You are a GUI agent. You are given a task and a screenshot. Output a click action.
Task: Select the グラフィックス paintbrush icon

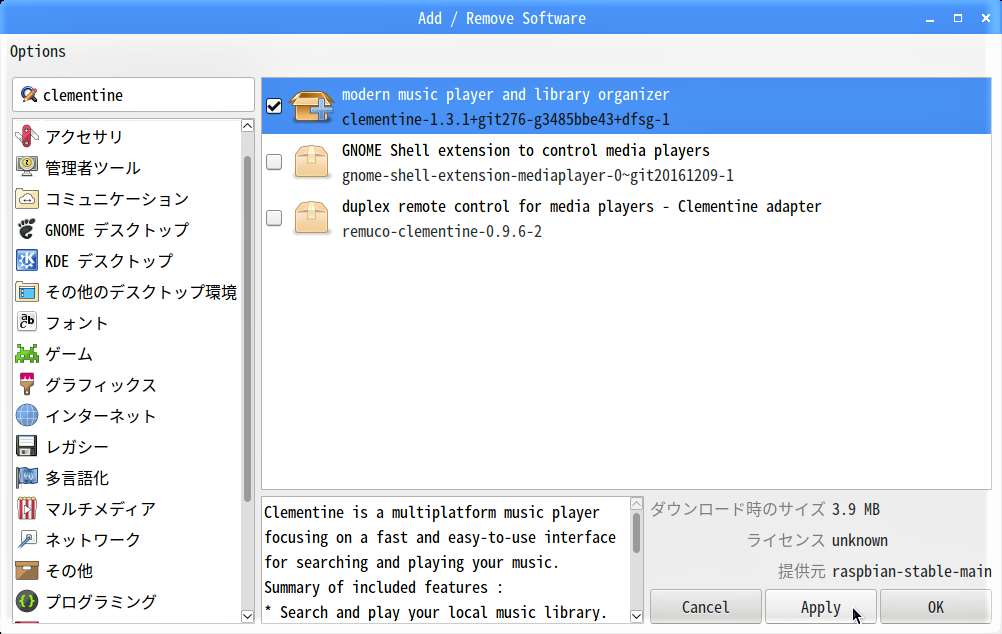point(27,384)
